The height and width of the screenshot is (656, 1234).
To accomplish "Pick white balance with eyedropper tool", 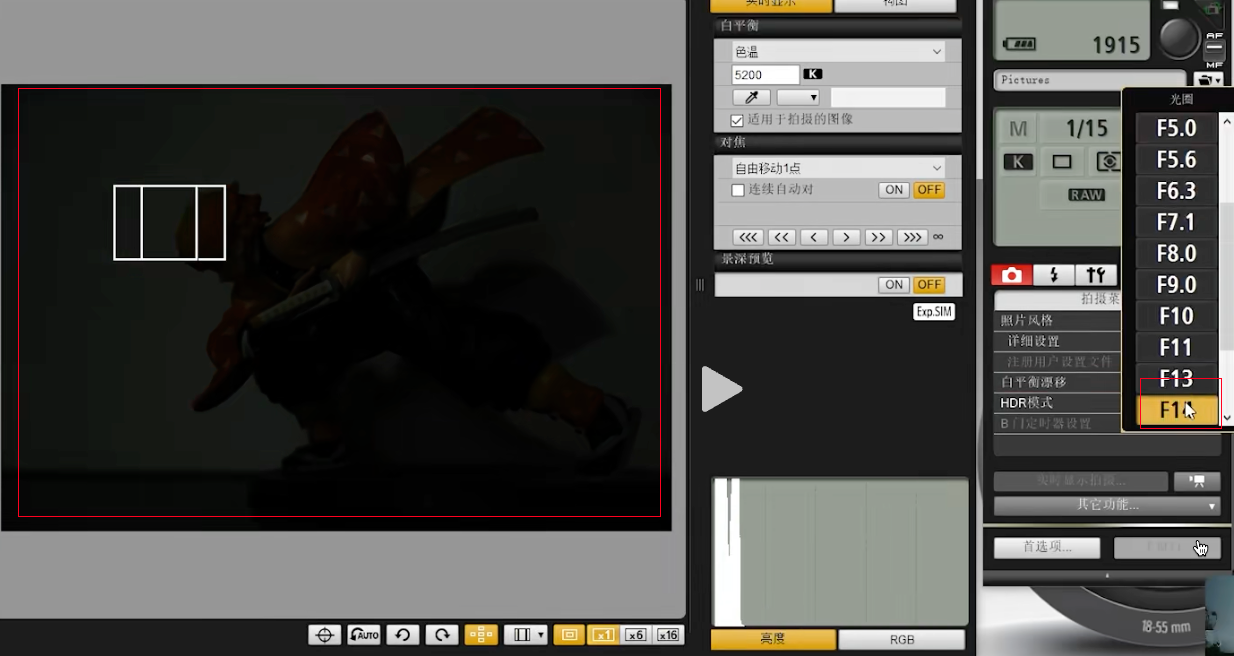I will click(751, 97).
